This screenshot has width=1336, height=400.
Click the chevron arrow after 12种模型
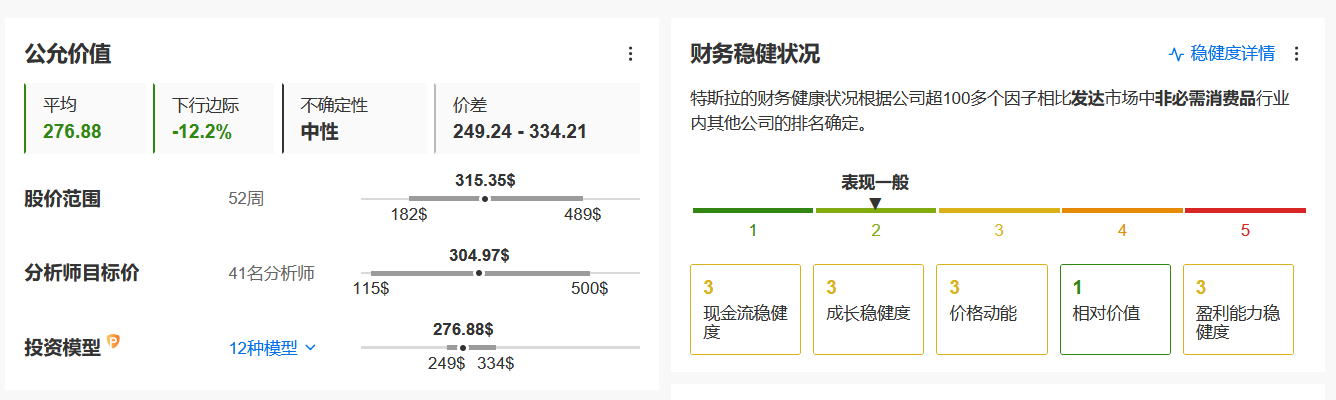tap(310, 348)
